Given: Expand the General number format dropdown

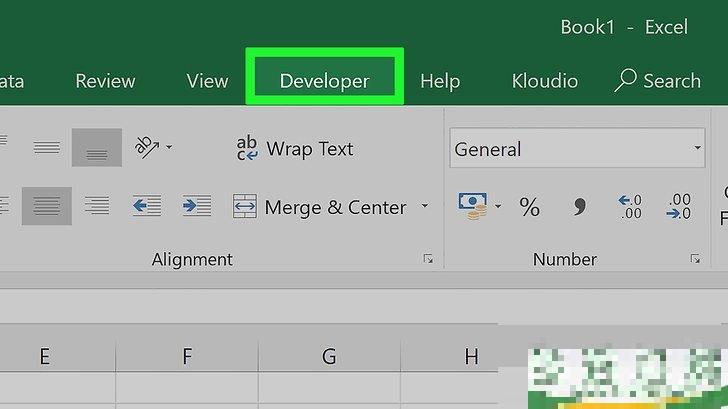Looking at the screenshot, I should [x=698, y=149].
